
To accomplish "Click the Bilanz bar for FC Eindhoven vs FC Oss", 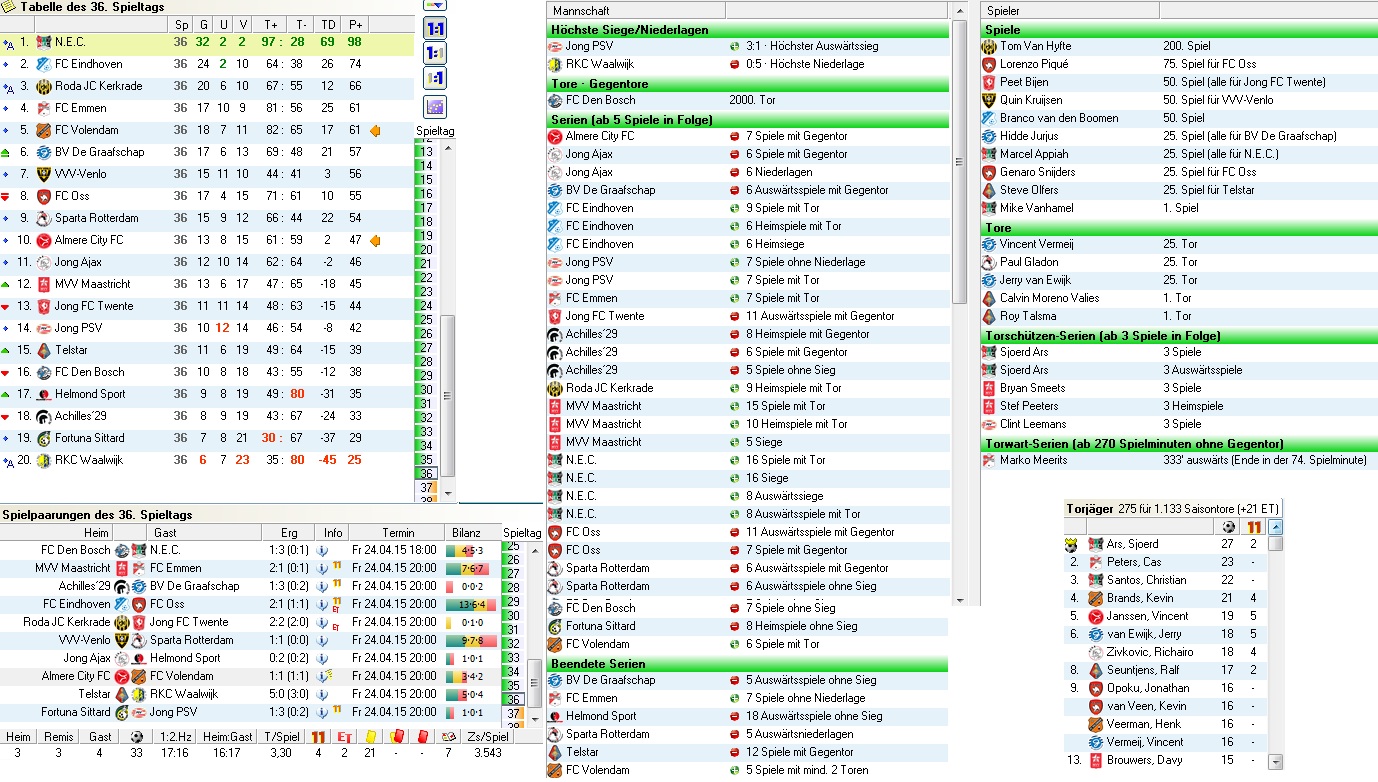I will pos(472,604).
